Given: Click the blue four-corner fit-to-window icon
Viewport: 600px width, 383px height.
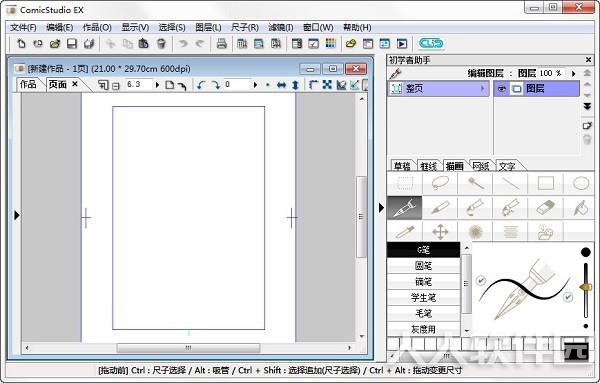Looking at the screenshot, I should tap(327, 85).
